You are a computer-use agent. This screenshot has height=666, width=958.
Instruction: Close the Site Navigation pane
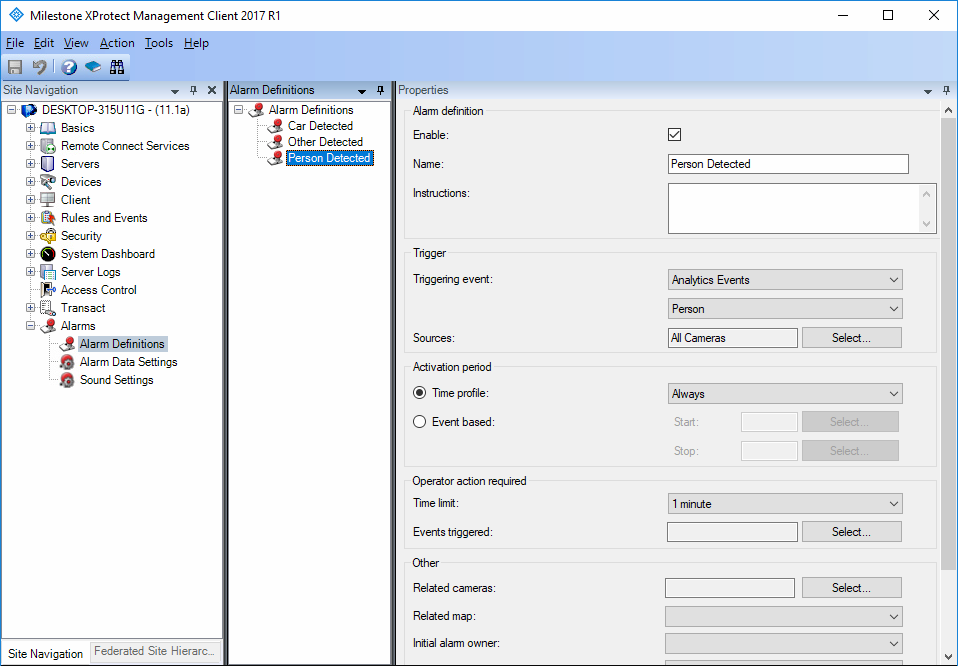point(212,90)
